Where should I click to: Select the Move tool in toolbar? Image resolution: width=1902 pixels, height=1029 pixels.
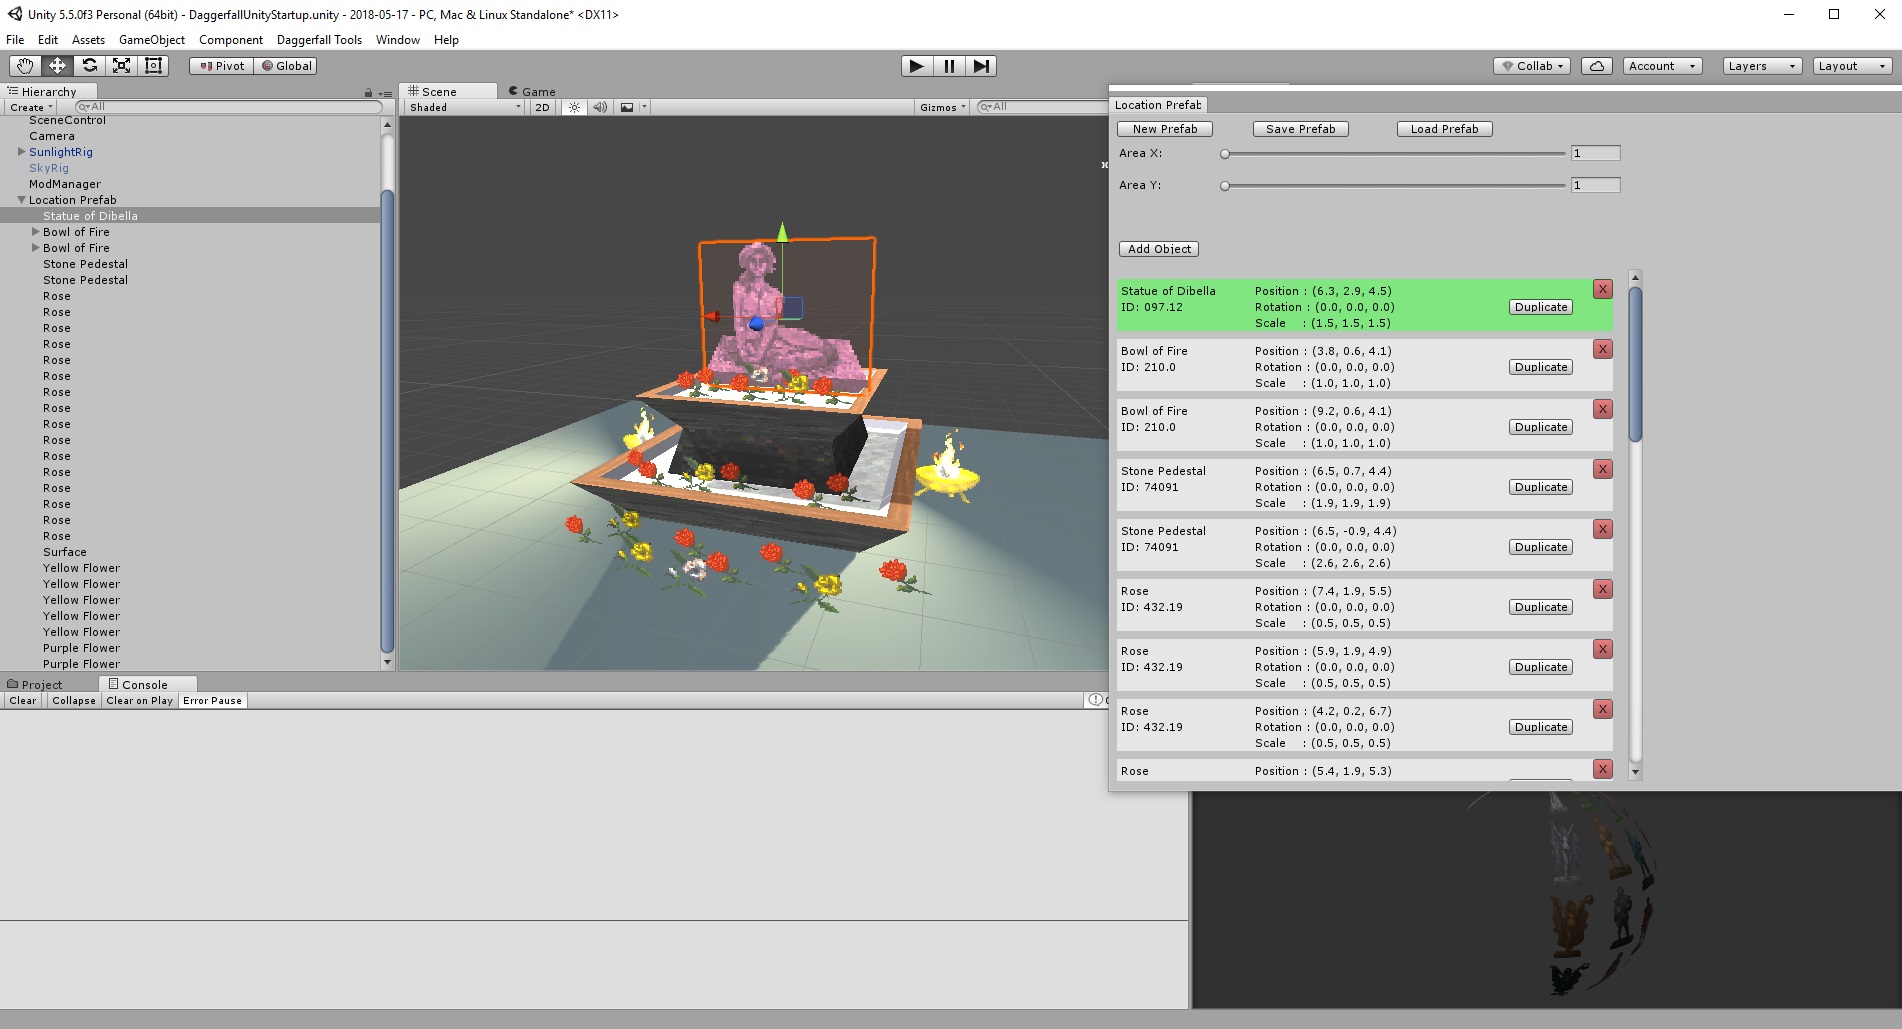point(57,66)
